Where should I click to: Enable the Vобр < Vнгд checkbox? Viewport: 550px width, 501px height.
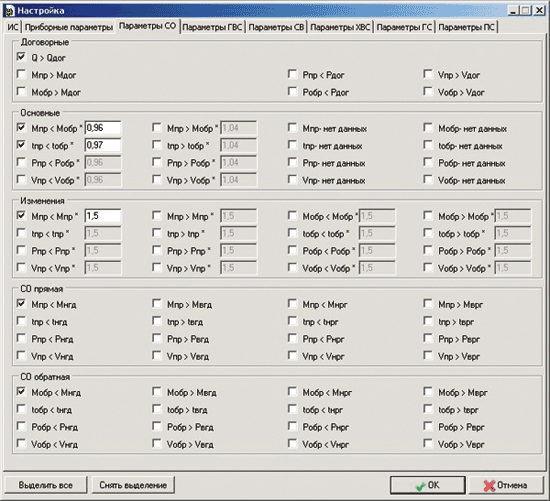point(21,443)
